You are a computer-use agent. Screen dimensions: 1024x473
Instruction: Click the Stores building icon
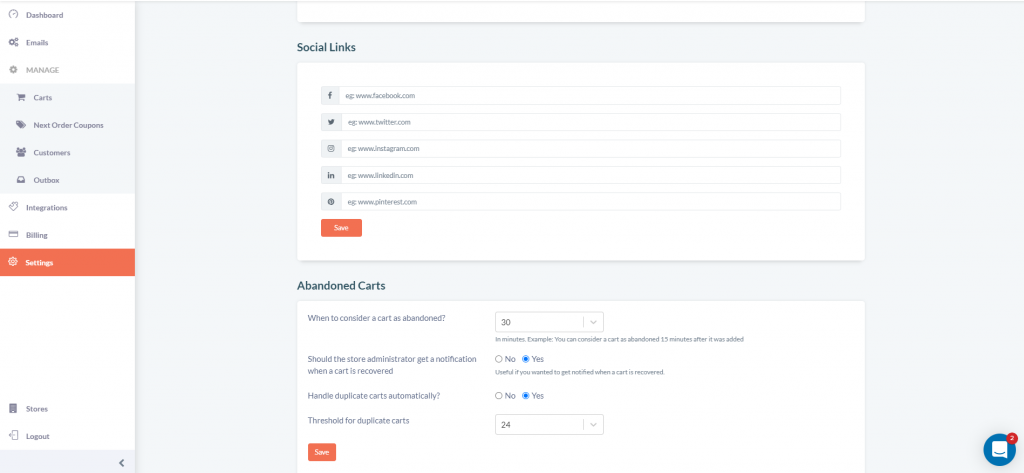(12, 408)
